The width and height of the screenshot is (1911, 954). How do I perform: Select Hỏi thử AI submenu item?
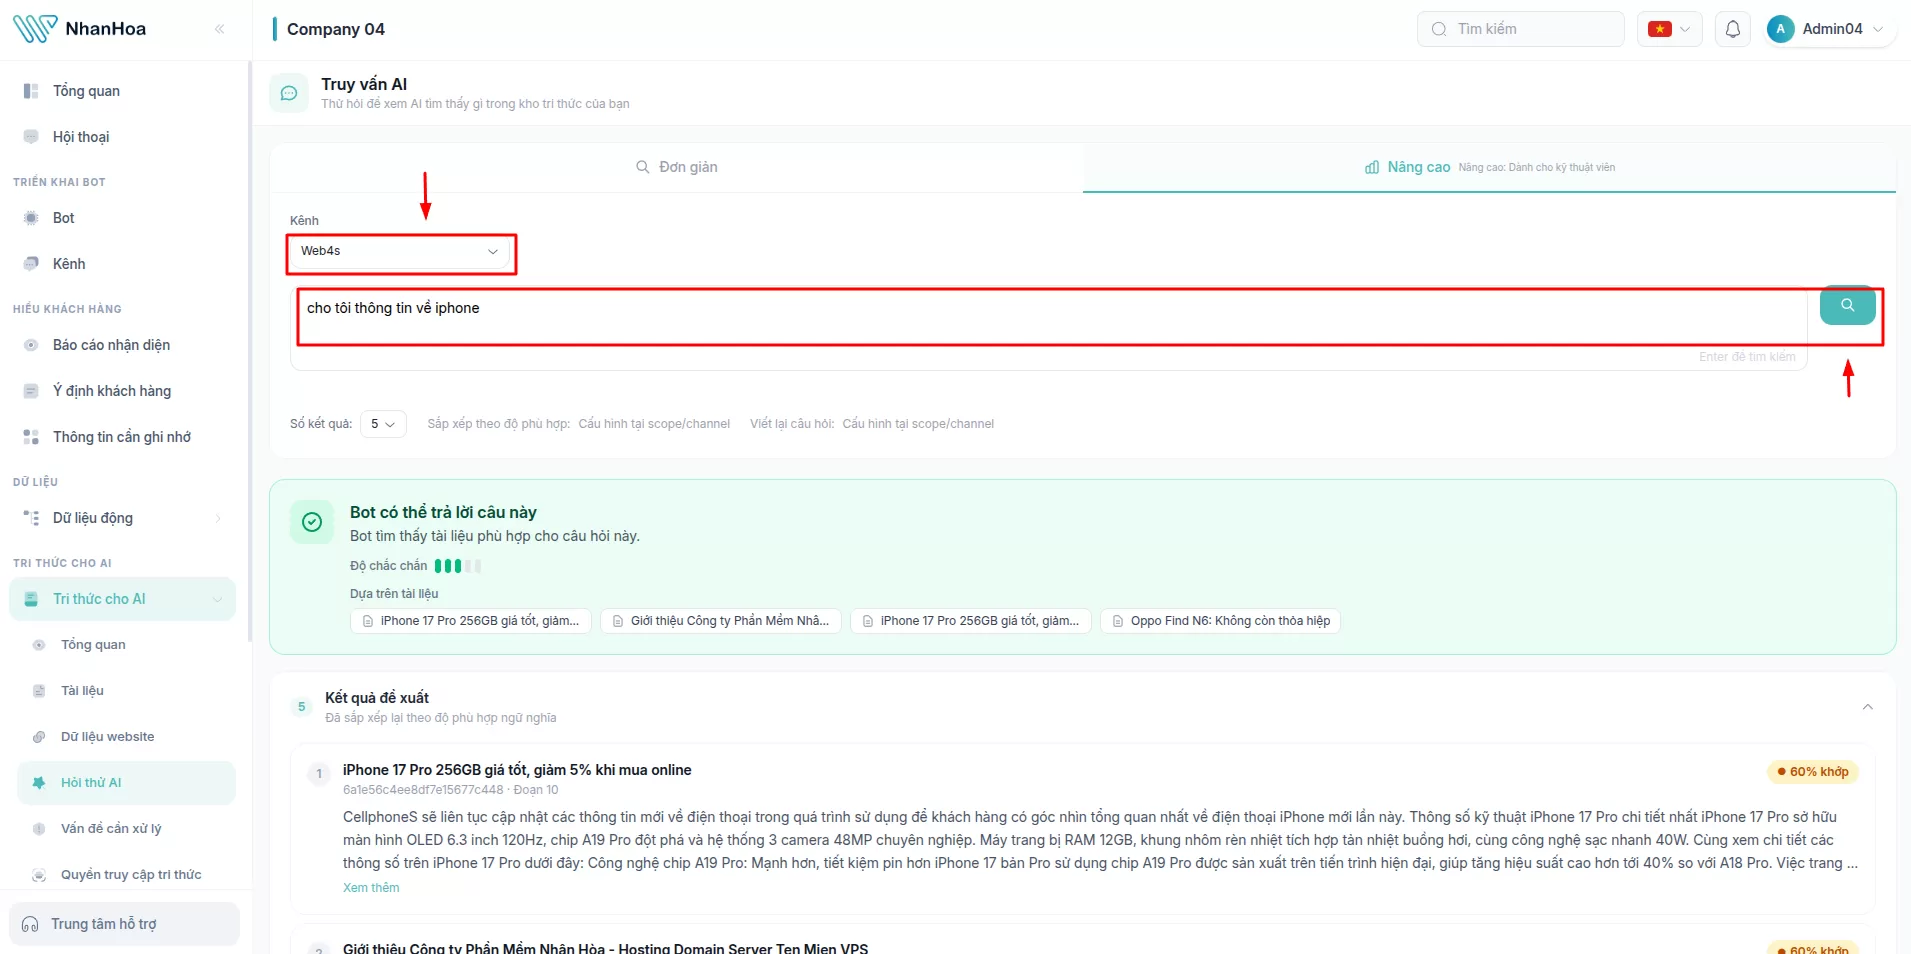(126, 783)
